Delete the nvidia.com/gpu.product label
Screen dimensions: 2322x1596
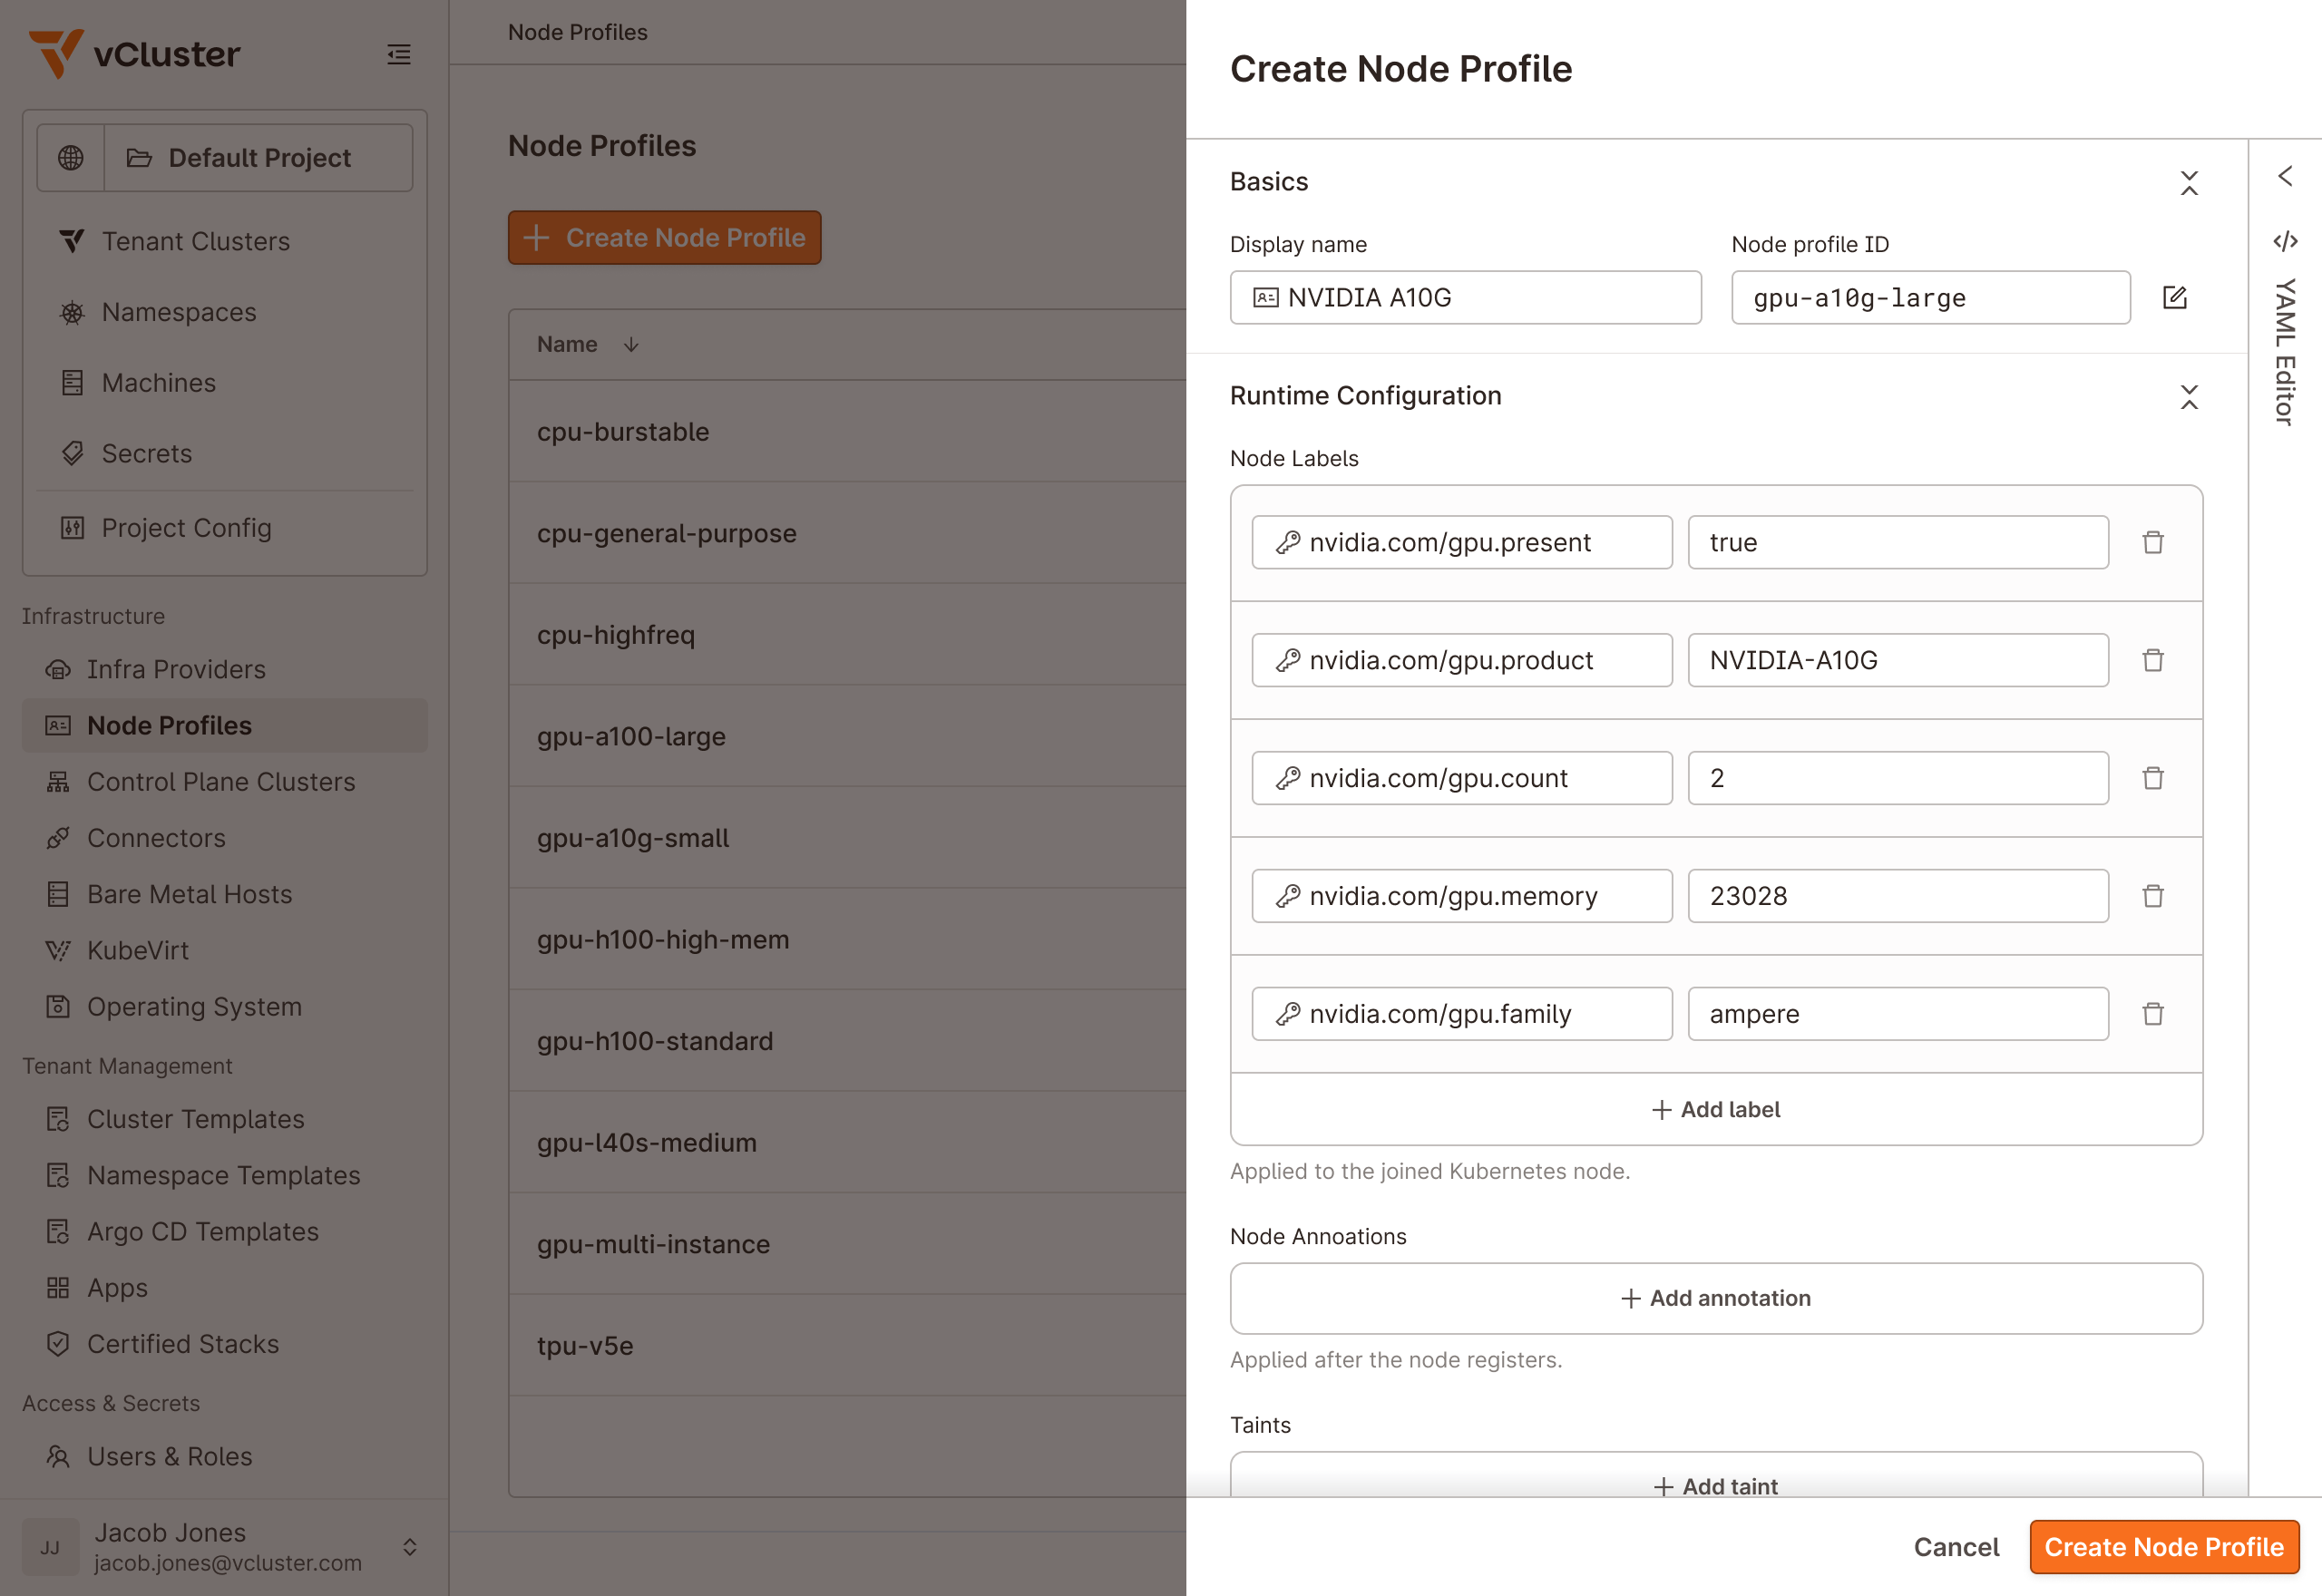pos(2153,660)
